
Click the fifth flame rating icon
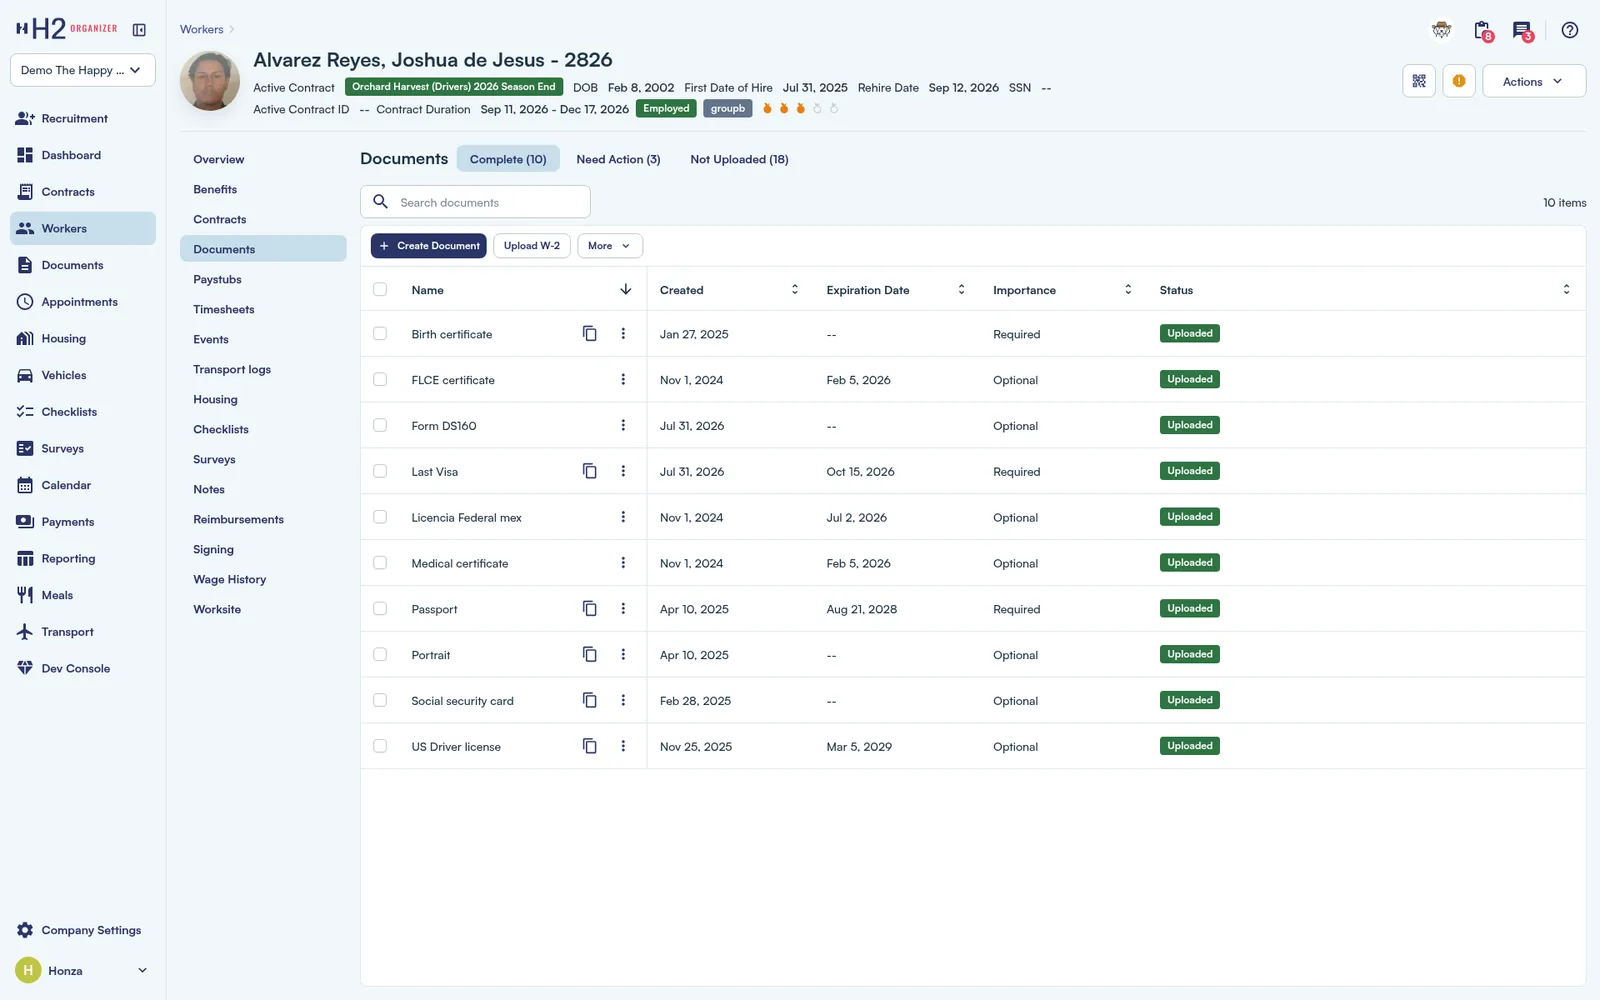(x=833, y=108)
